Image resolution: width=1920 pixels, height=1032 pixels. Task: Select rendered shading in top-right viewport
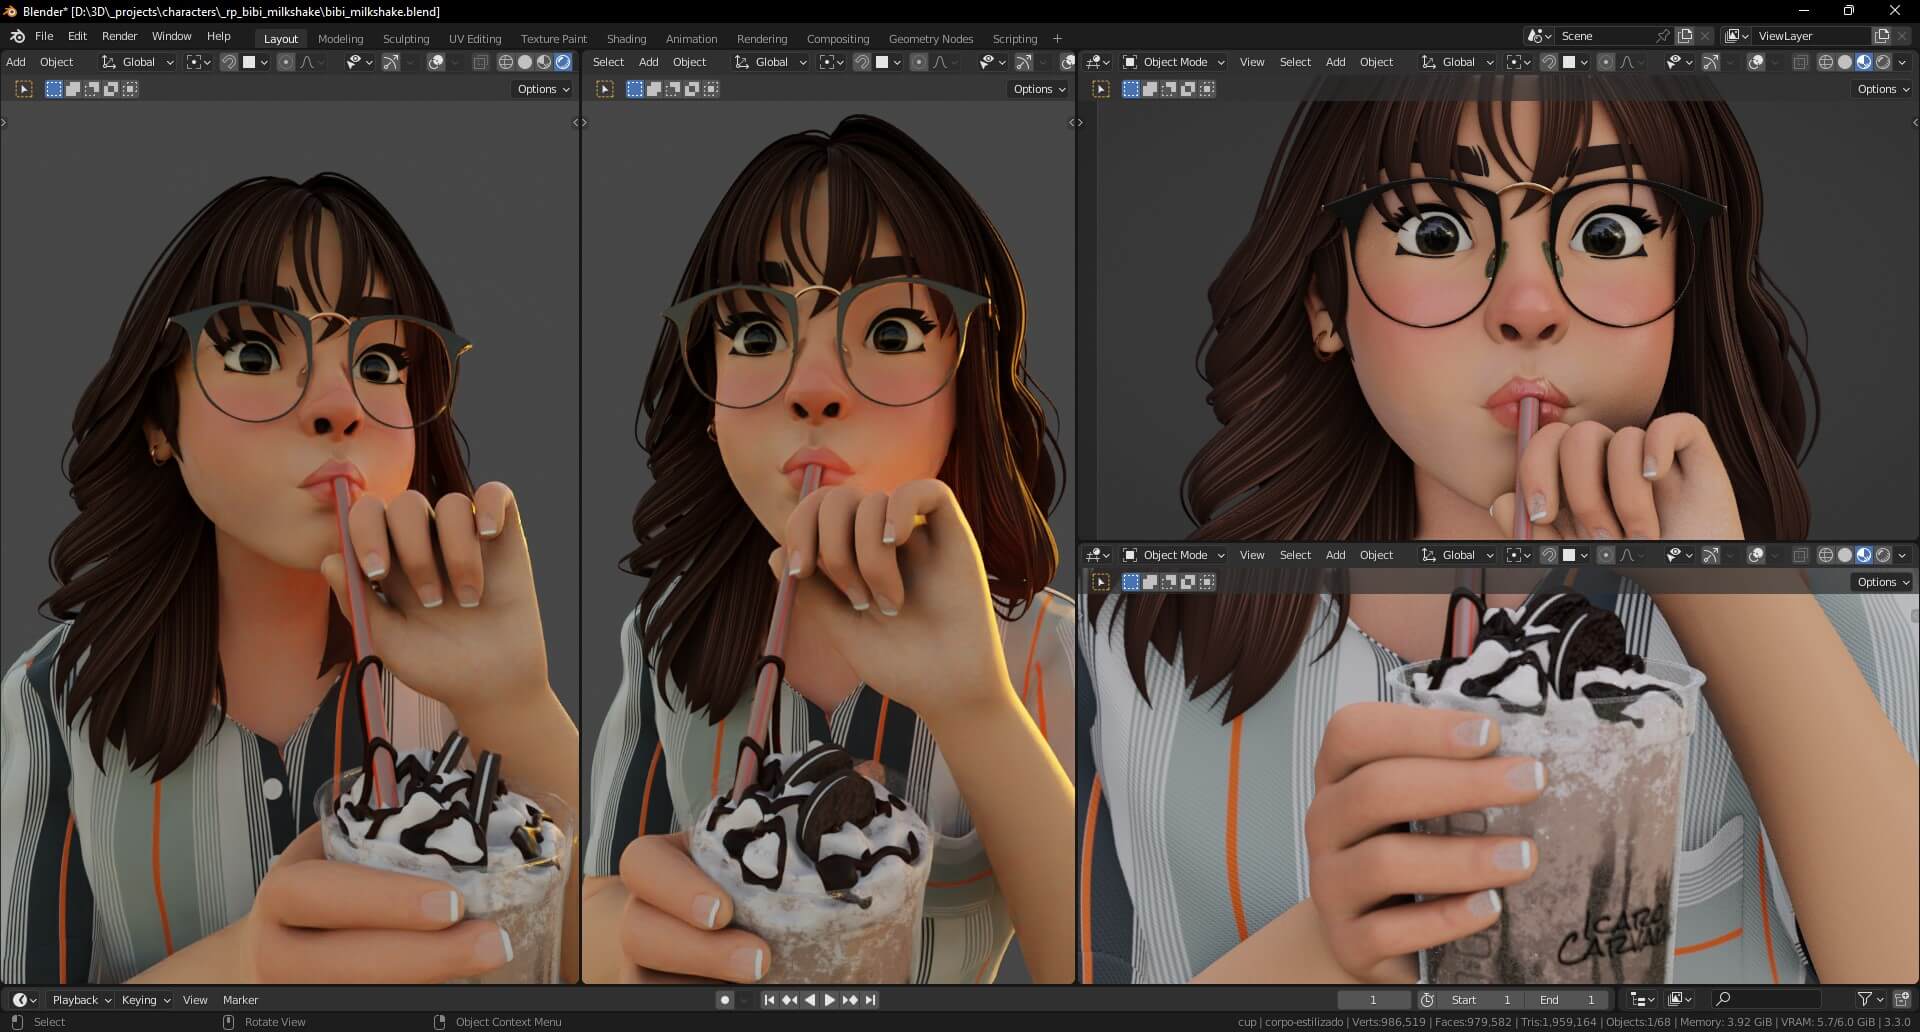[1883, 62]
